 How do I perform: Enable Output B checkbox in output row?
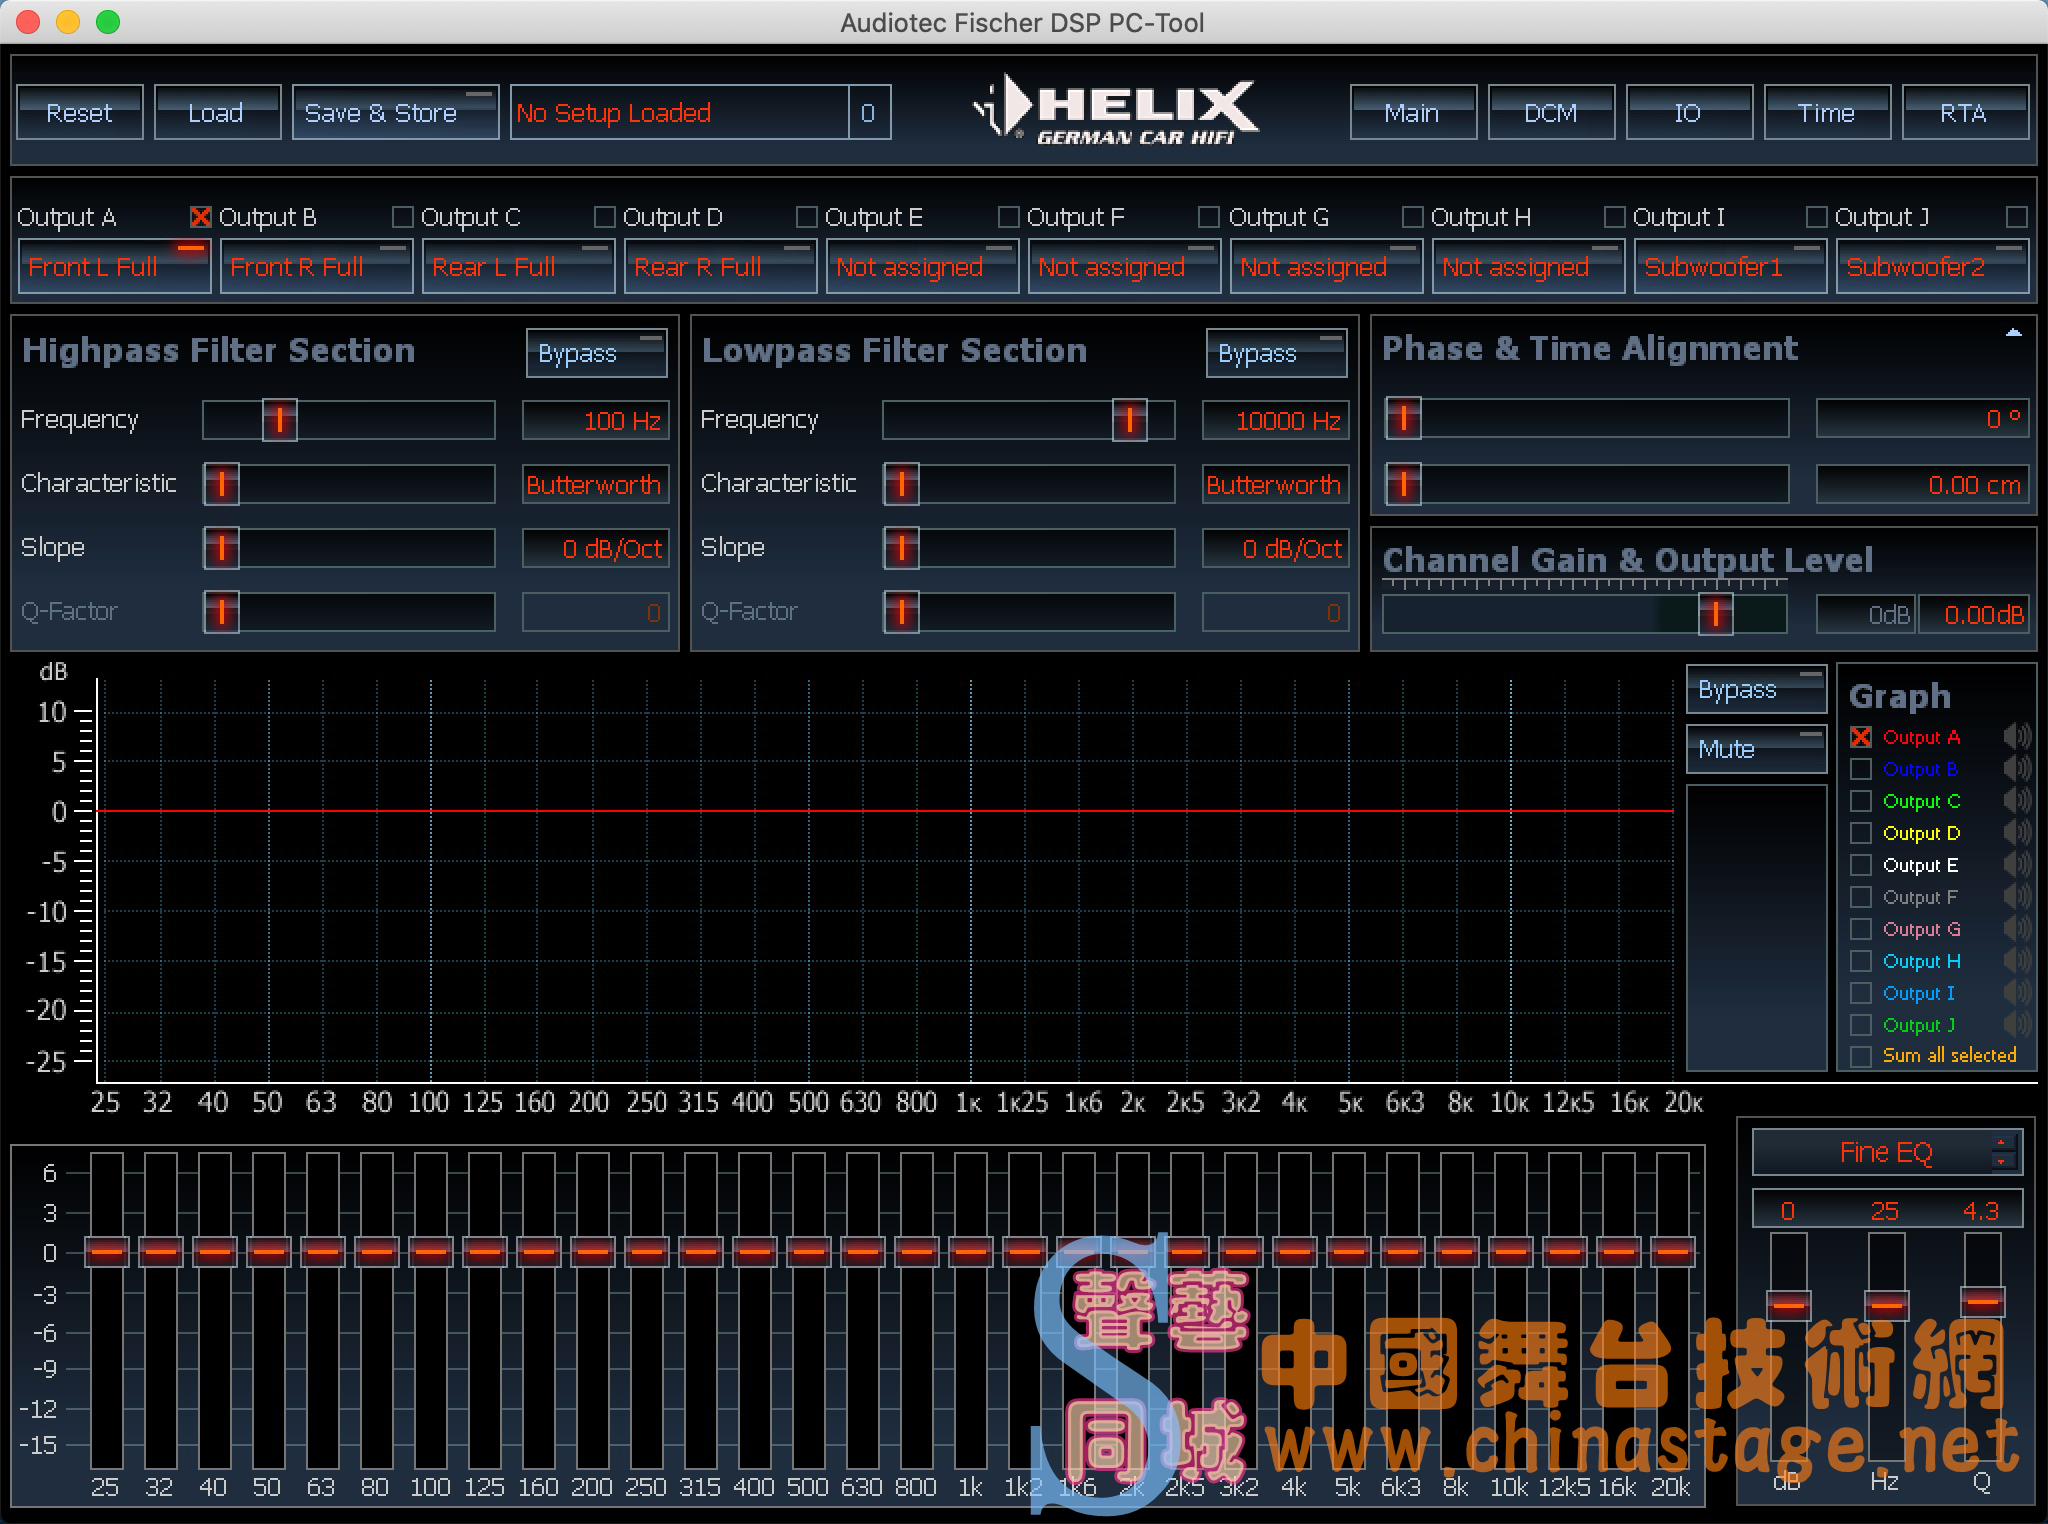tap(197, 215)
